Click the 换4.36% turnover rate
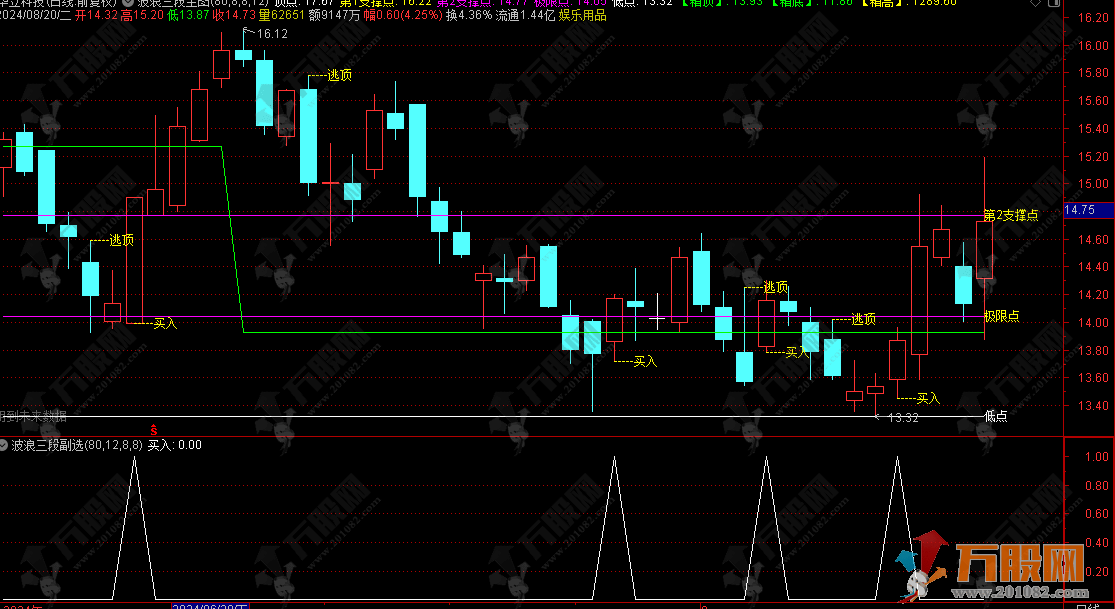Viewport: 1115px width, 609px height. click(x=469, y=15)
